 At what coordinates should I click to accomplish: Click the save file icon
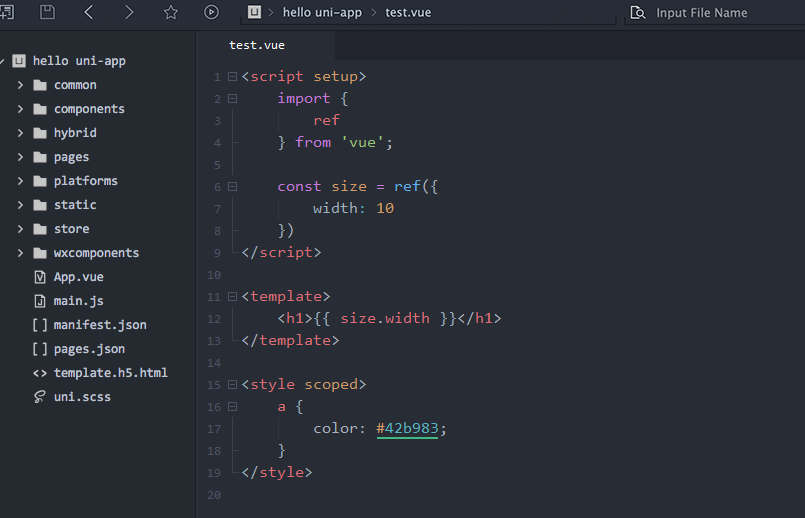click(47, 12)
